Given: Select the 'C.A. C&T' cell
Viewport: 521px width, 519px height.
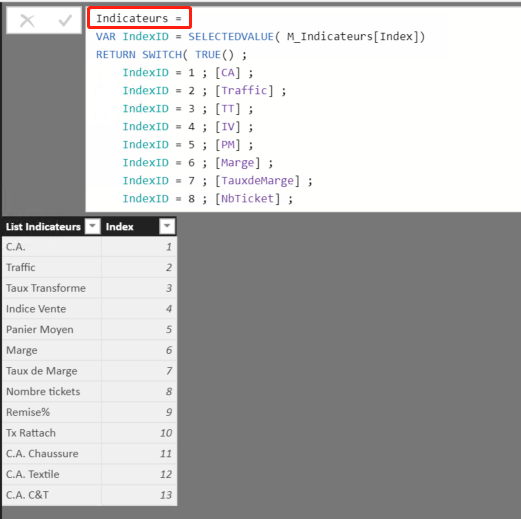Looking at the screenshot, I should pyautogui.click(x=52, y=495).
